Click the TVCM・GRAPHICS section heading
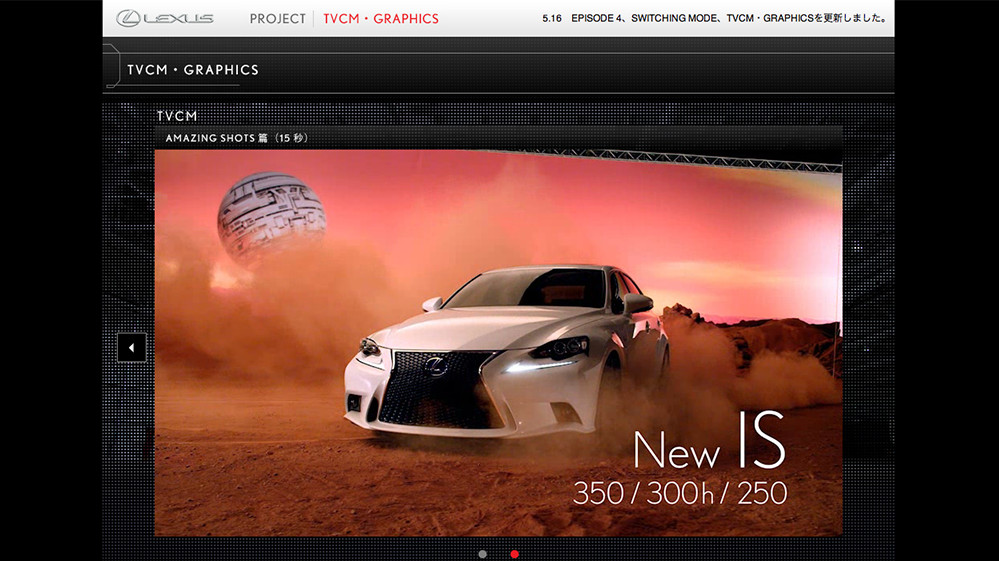The width and height of the screenshot is (999, 561). 193,70
